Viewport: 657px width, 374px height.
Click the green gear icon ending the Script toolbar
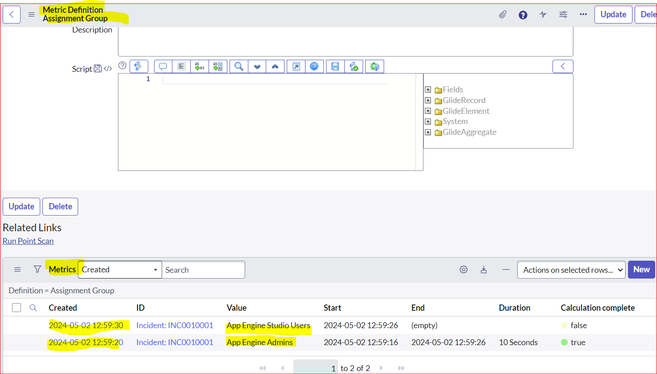point(375,66)
